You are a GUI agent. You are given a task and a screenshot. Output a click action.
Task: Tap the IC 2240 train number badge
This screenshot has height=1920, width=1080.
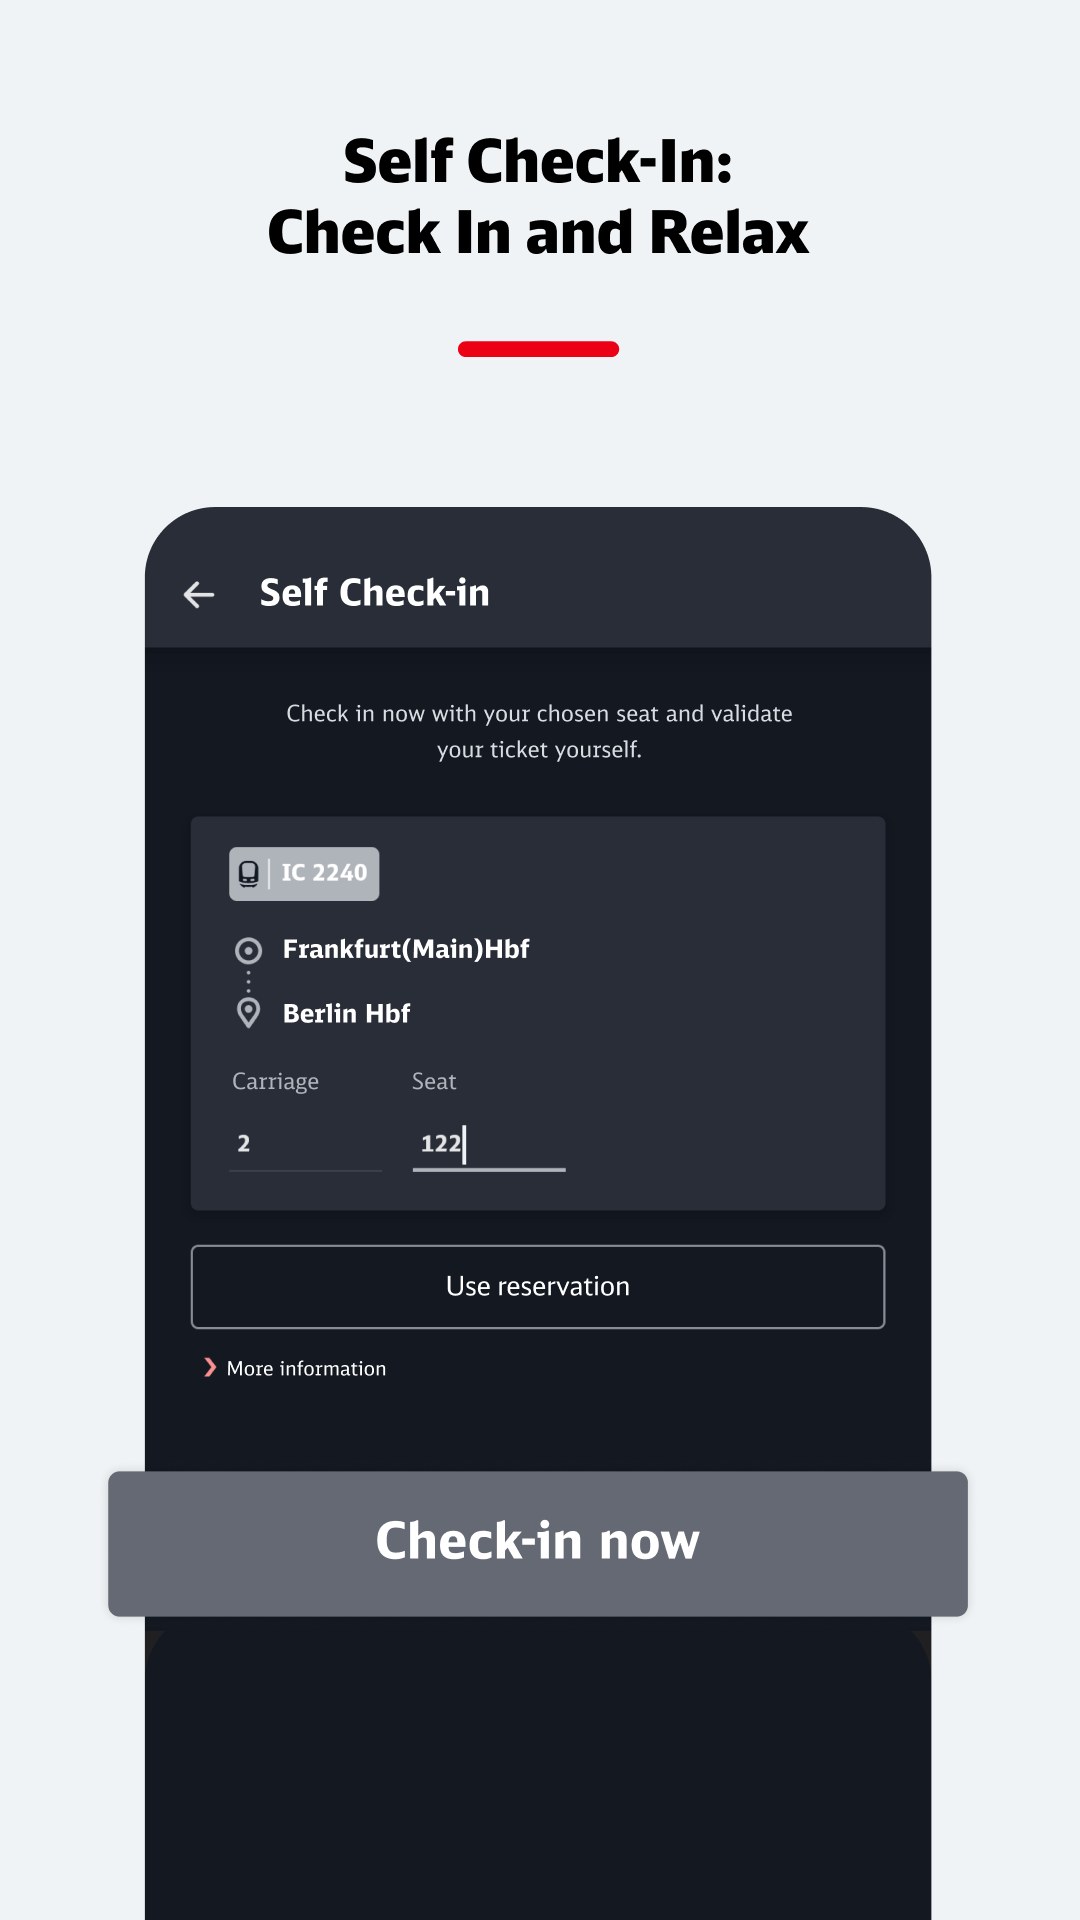304,872
